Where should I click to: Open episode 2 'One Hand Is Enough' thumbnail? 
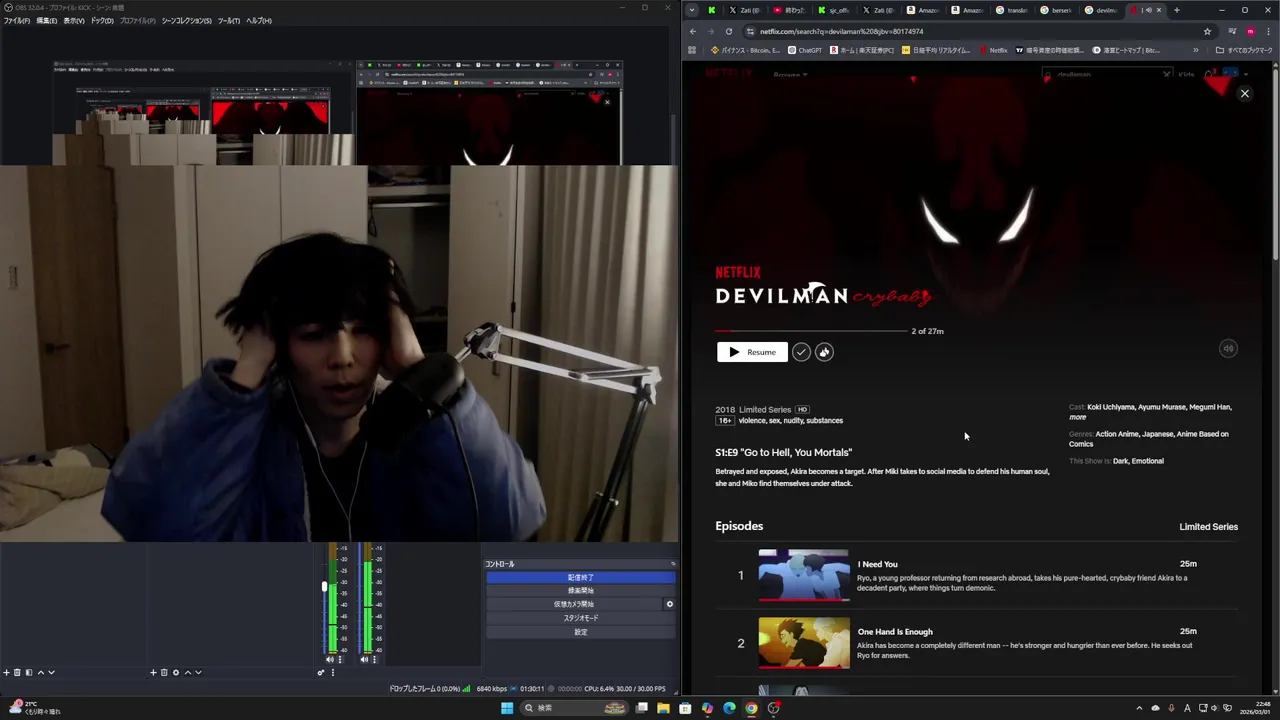804,643
